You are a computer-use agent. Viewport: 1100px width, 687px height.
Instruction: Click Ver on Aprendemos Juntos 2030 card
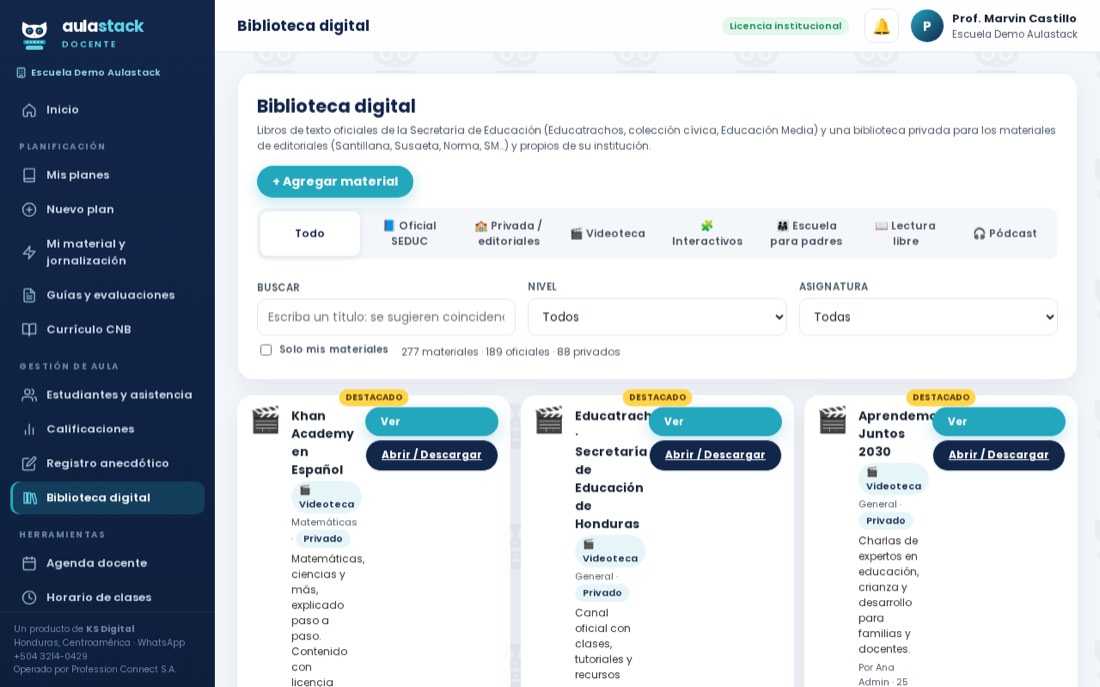click(x=998, y=422)
